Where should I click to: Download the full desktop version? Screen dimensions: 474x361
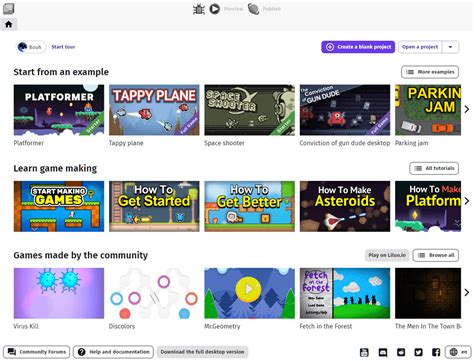click(x=202, y=352)
